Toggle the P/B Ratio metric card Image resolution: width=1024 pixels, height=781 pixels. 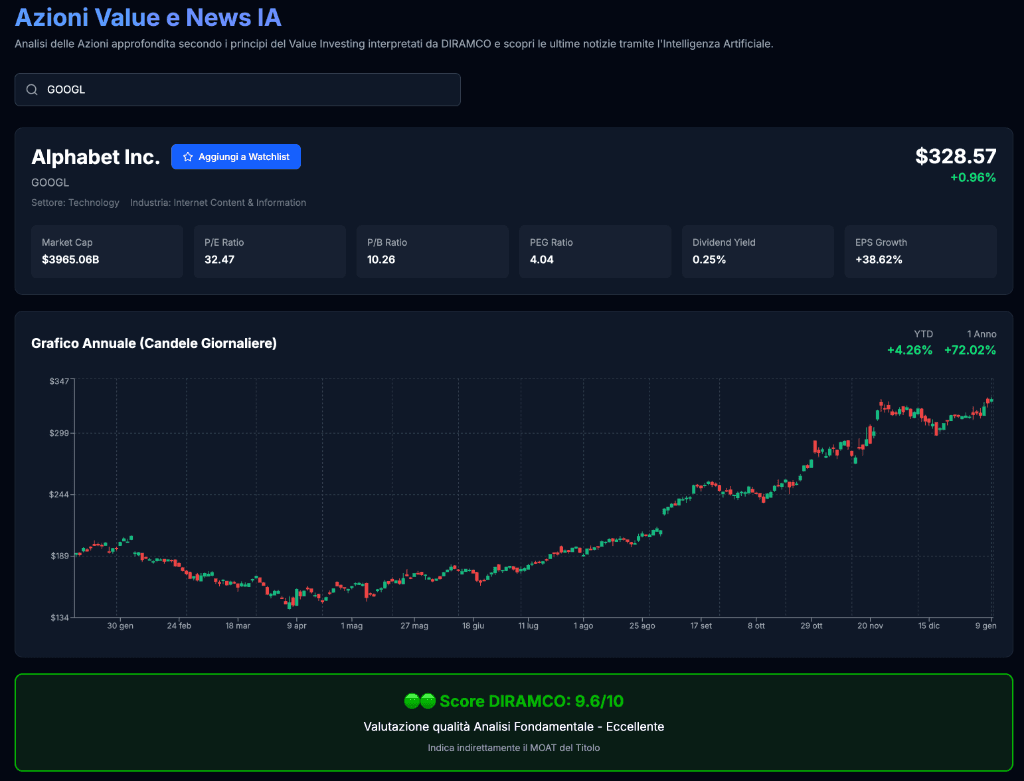click(x=432, y=251)
